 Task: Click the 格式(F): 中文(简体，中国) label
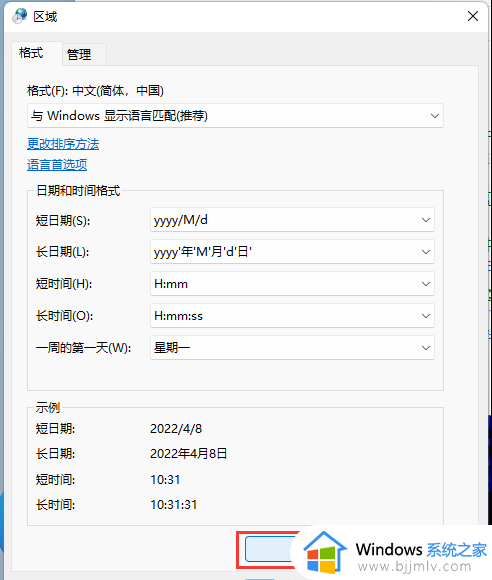[95, 91]
